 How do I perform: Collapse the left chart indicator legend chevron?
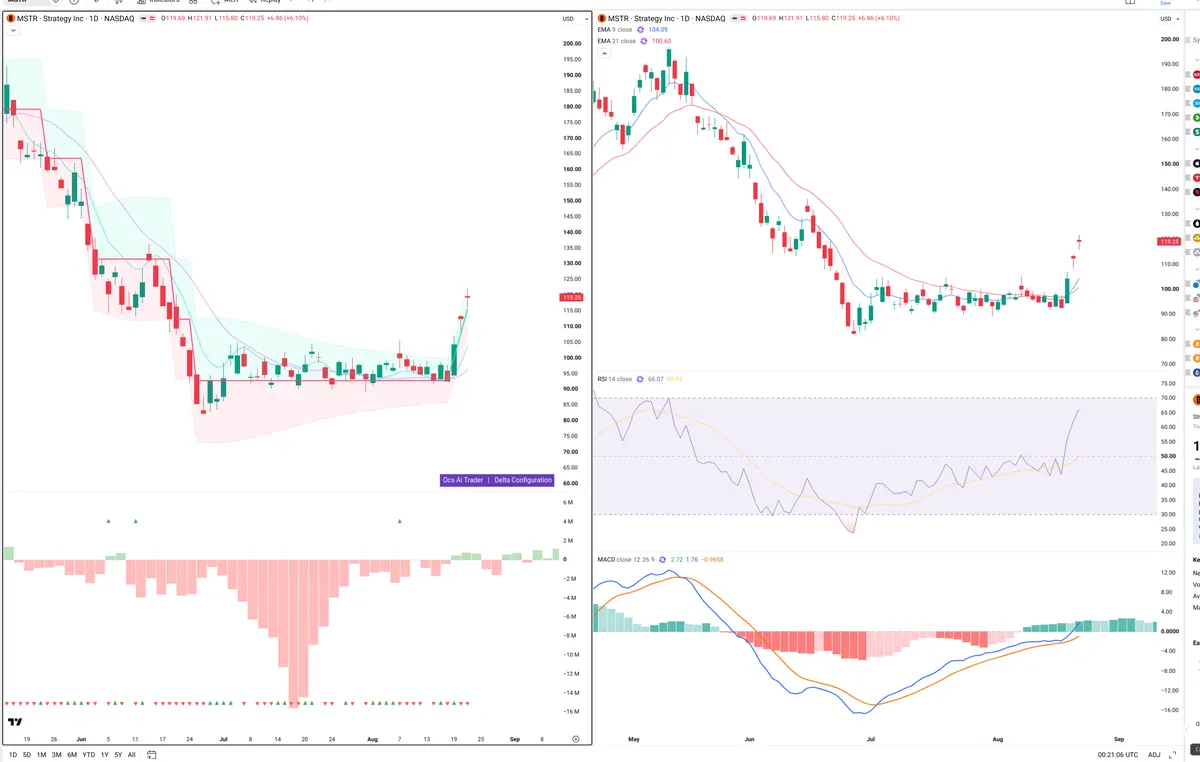click(12, 31)
